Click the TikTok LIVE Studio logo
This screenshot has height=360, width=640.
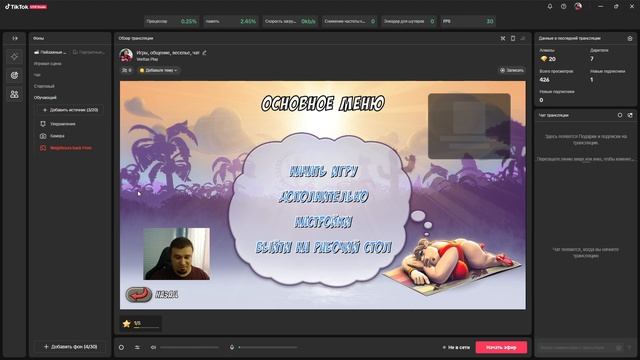(26, 7)
